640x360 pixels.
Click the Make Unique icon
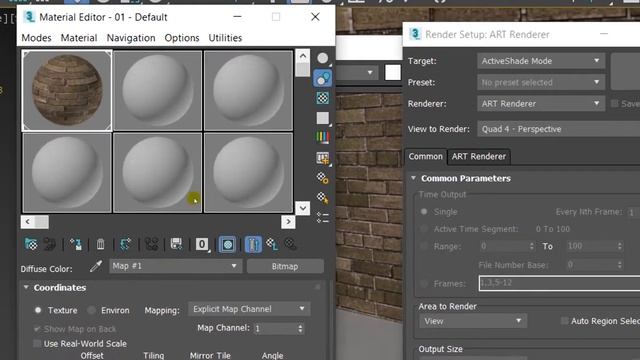click(151, 244)
